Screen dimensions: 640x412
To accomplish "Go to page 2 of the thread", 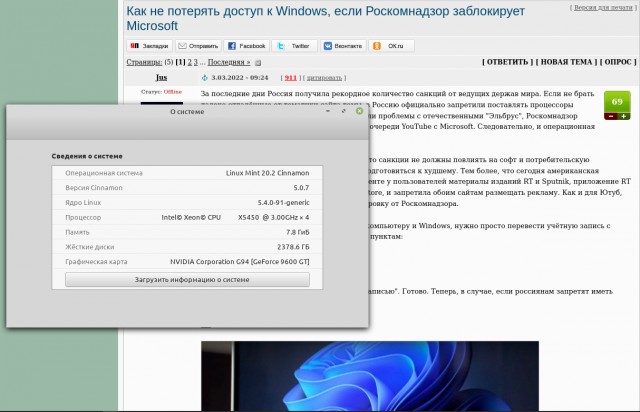I will coord(189,62).
